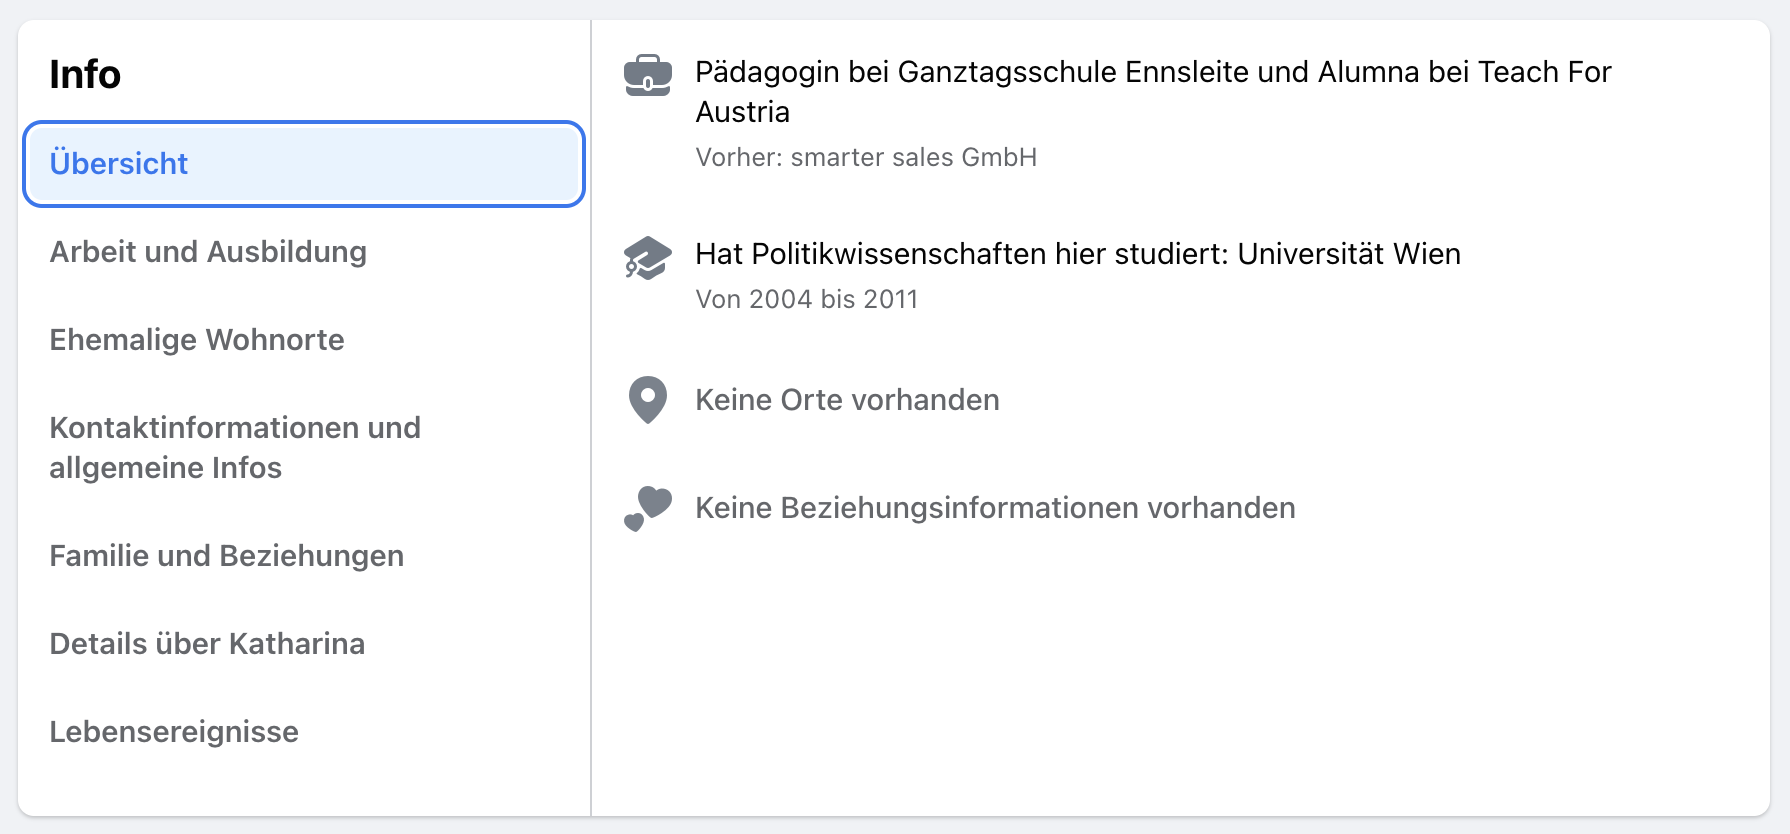This screenshot has width=1790, height=834.
Task: Click 'Vorher: smarter sales GmbH' text
Action: tap(866, 157)
